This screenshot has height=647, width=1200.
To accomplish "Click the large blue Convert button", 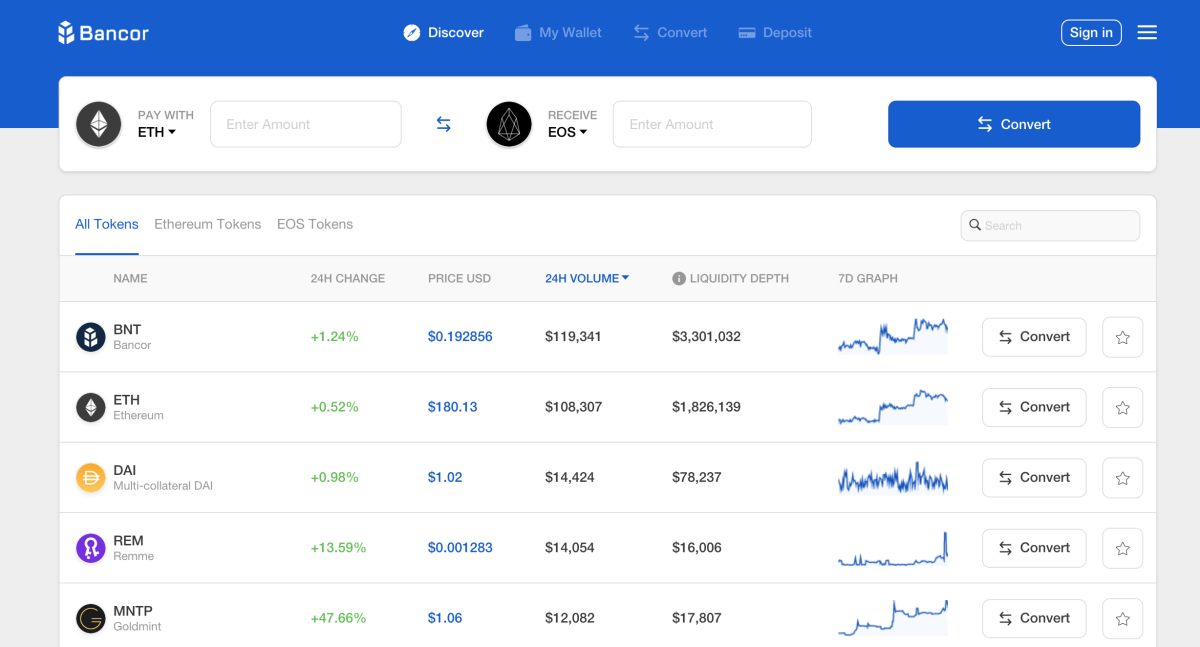I will click(1013, 124).
